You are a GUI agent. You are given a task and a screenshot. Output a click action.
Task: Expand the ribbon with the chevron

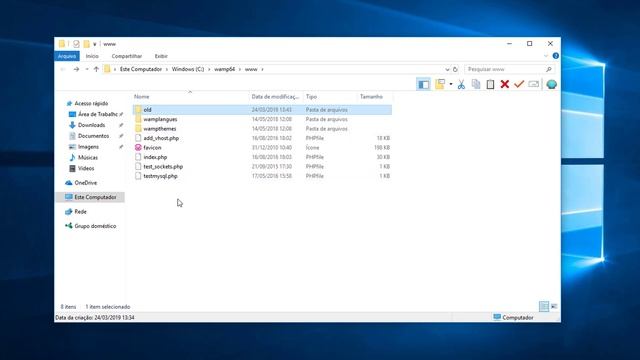[546, 56]
